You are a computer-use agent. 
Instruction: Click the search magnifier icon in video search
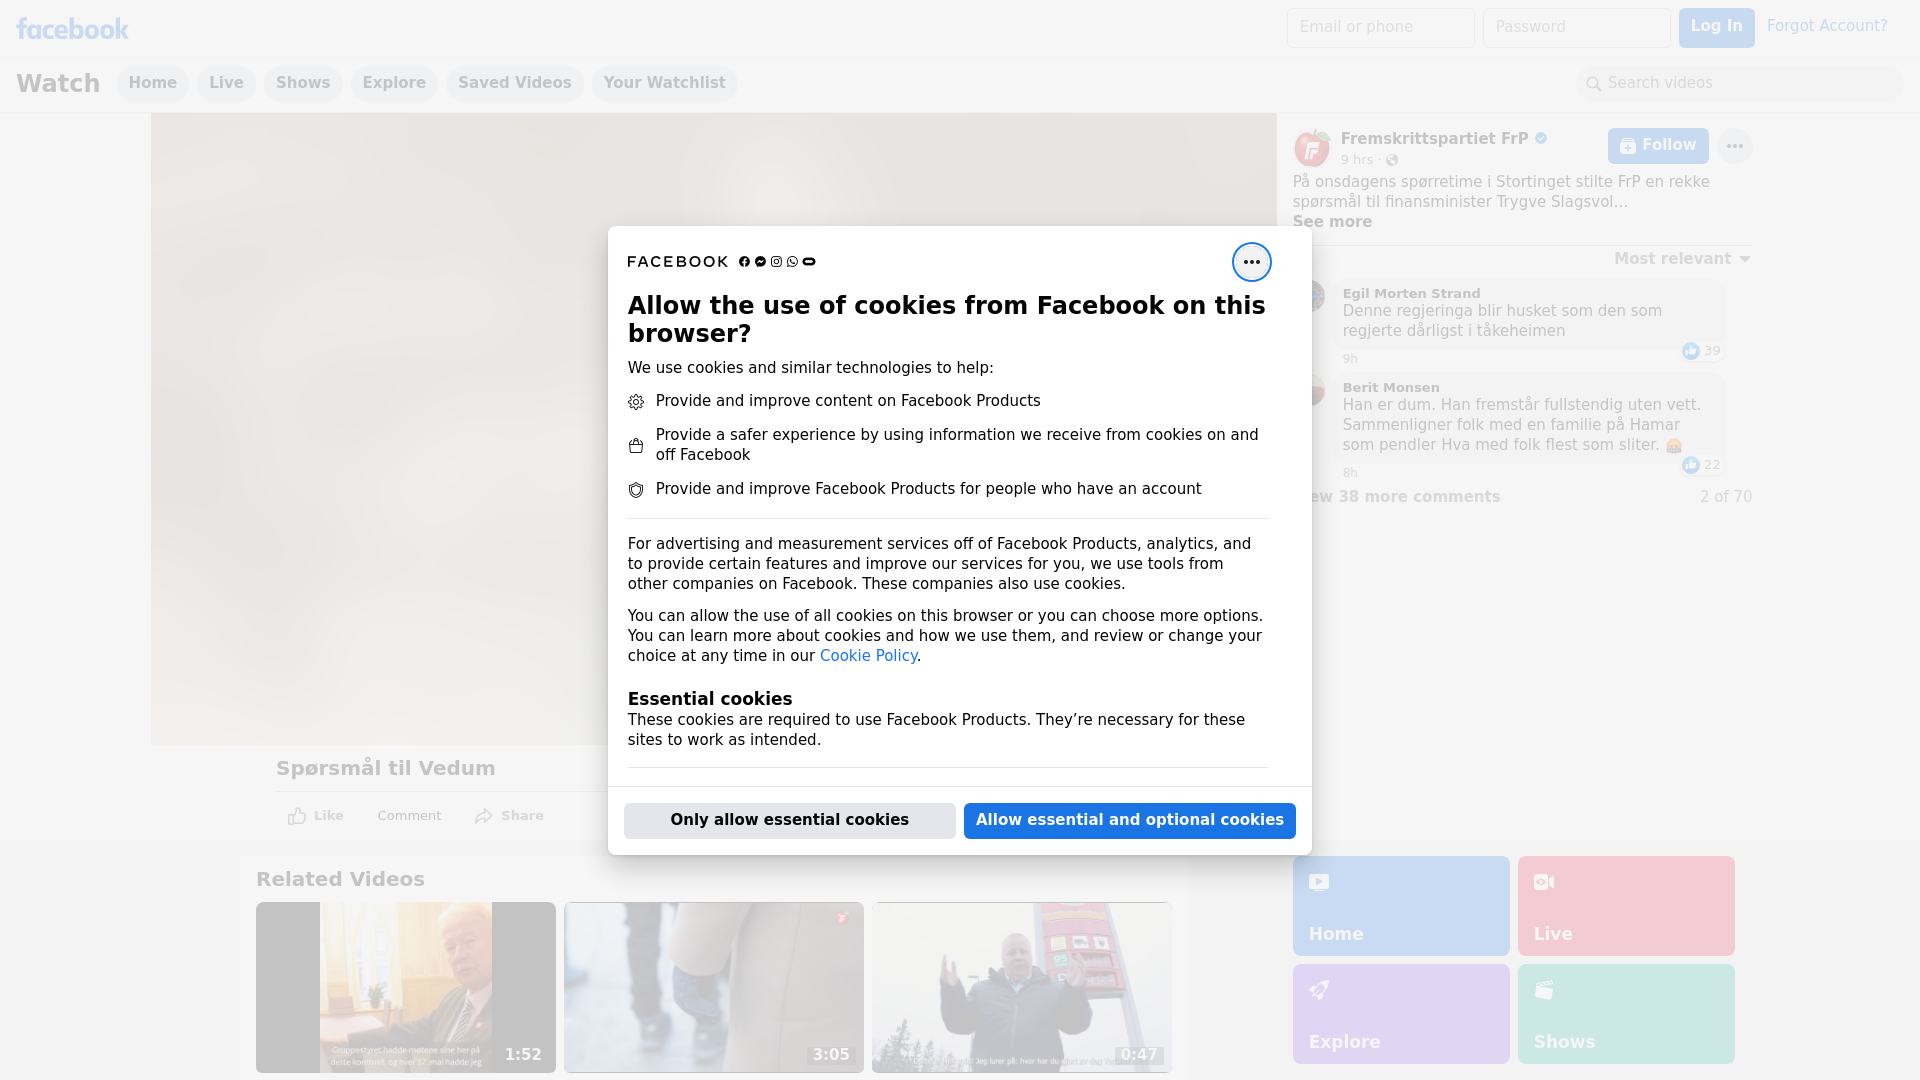coord(1594,84)
